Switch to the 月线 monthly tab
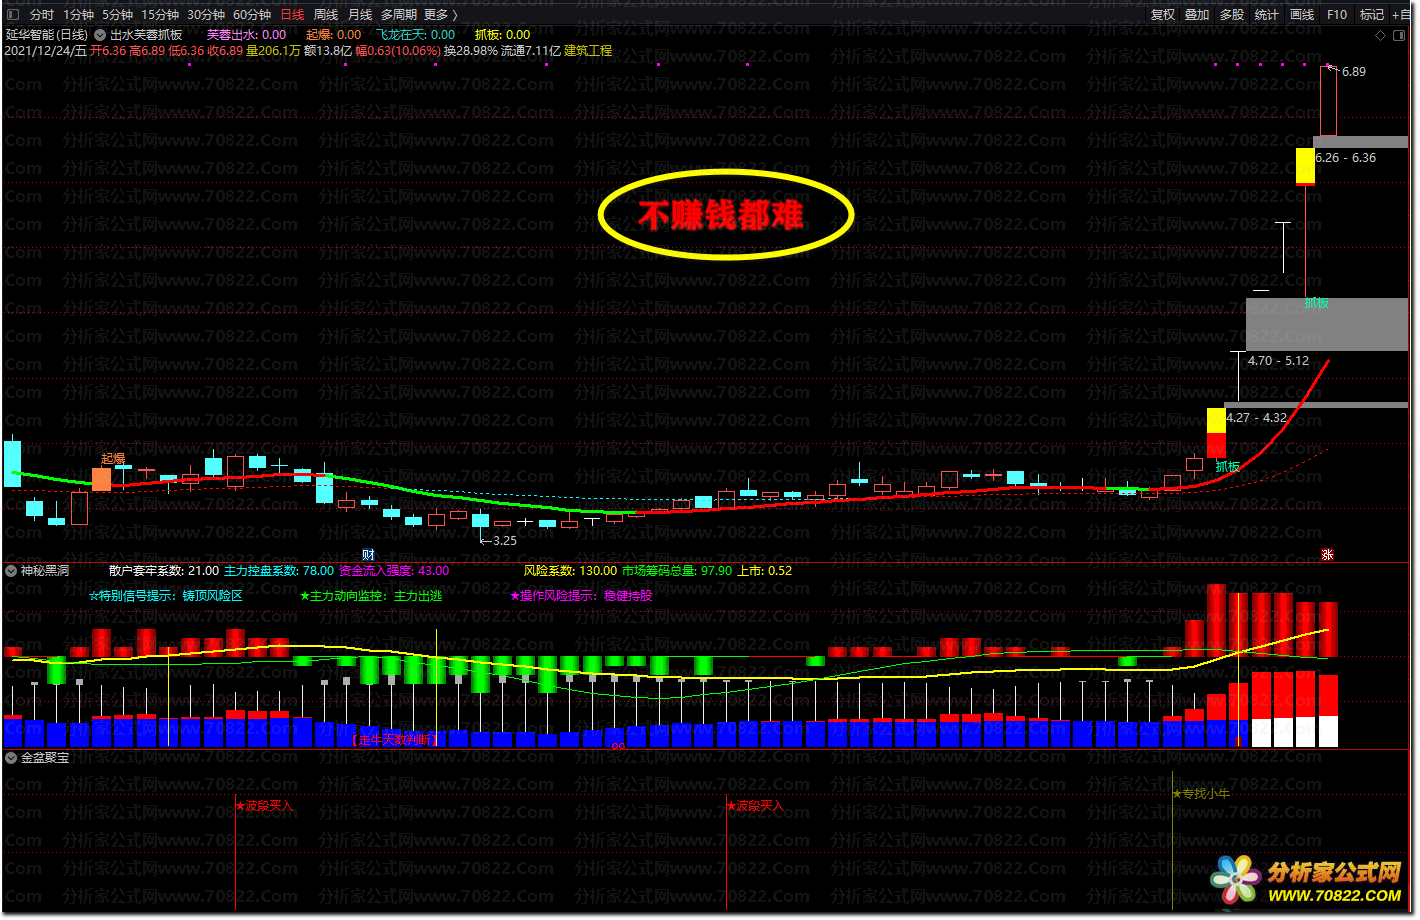1420x920 pixels. [x=360, y=15]
